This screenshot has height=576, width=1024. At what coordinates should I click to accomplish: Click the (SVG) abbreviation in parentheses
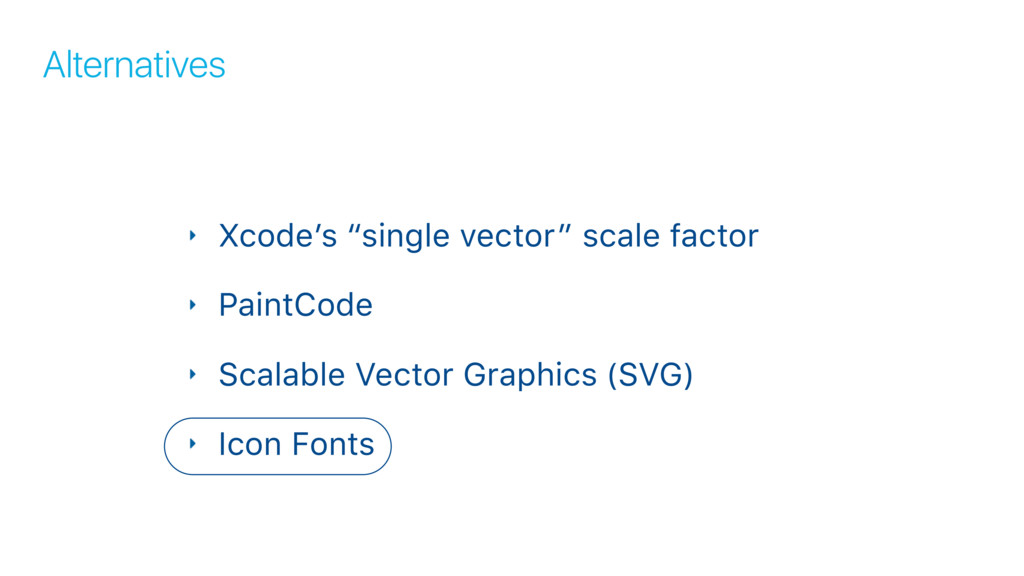pyautogui.click(x=650, y=376)
